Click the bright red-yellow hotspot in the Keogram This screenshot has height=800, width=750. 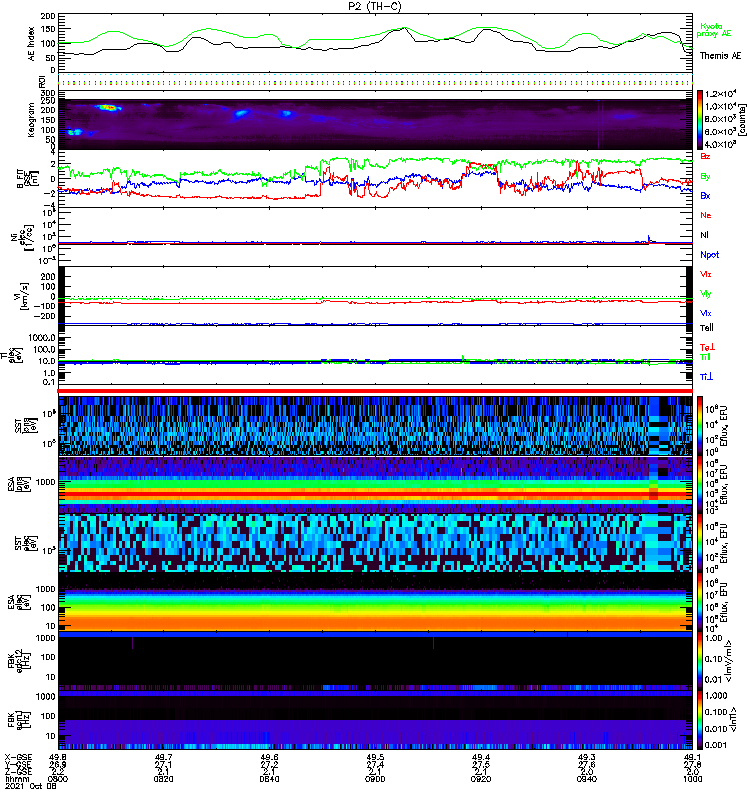108,108
